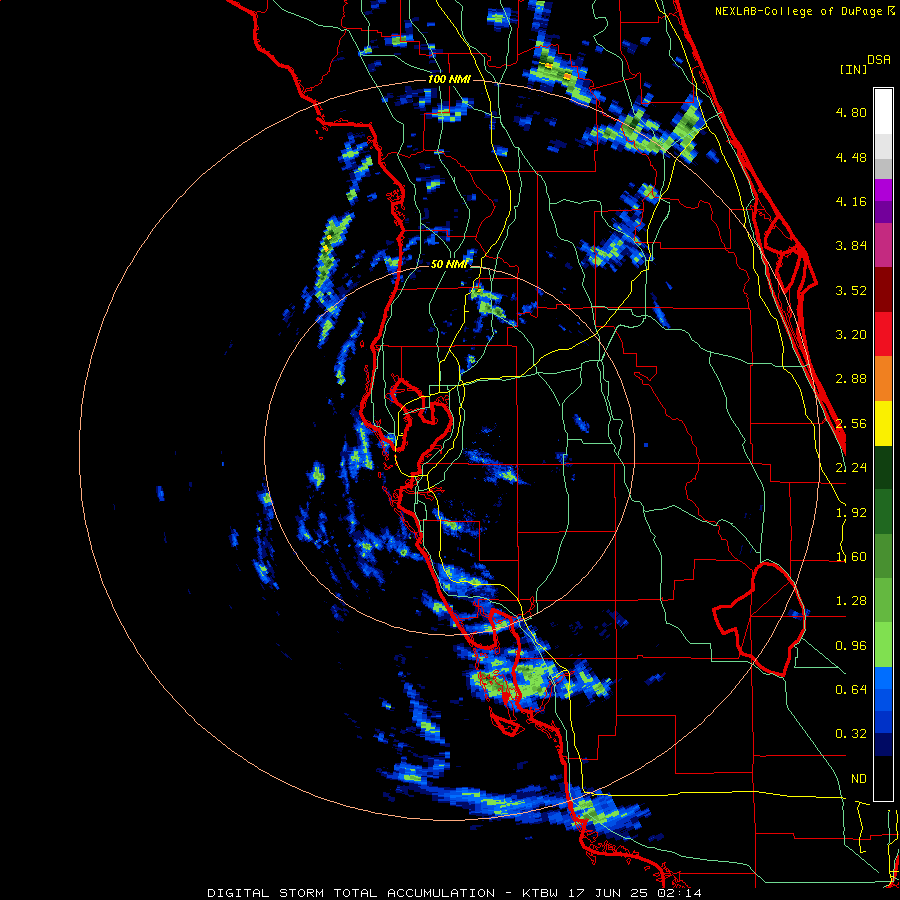The image size is (900, 900).
Task: Pick the white swatch at legend top
Action: click(883, 111)
